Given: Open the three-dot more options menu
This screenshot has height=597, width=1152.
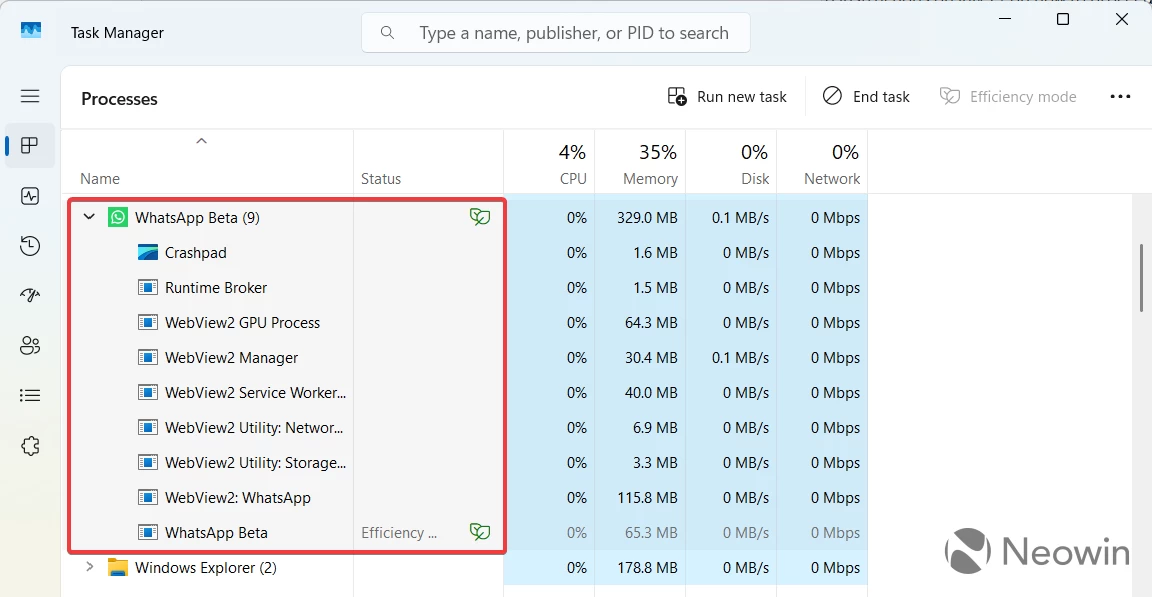Looking at the screenshot, I should tap(1120, 97).
